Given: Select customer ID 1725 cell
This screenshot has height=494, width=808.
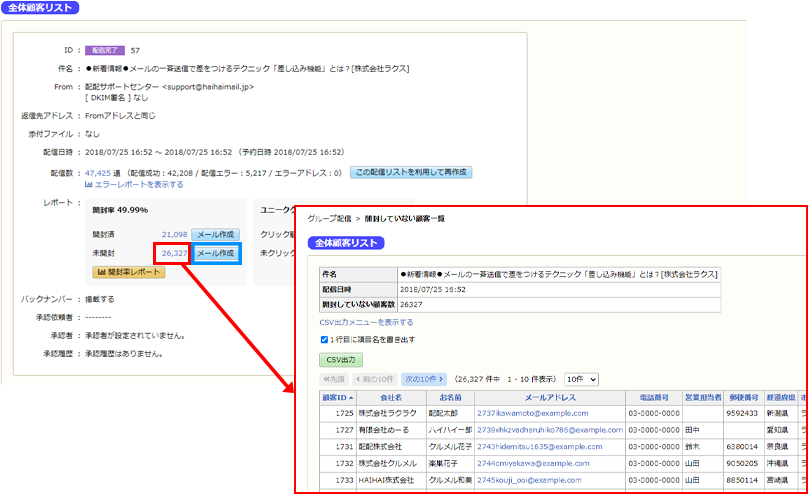Looking at the screenshot, I should click(x=338, y=413).
